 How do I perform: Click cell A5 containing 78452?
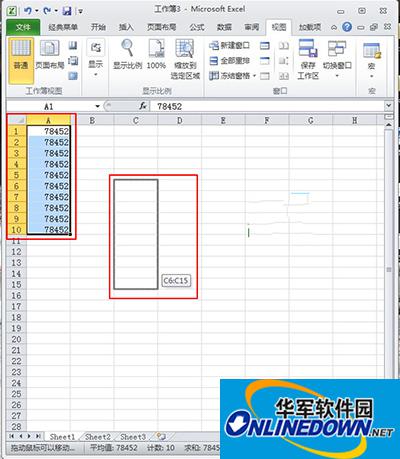pos(49,175)
